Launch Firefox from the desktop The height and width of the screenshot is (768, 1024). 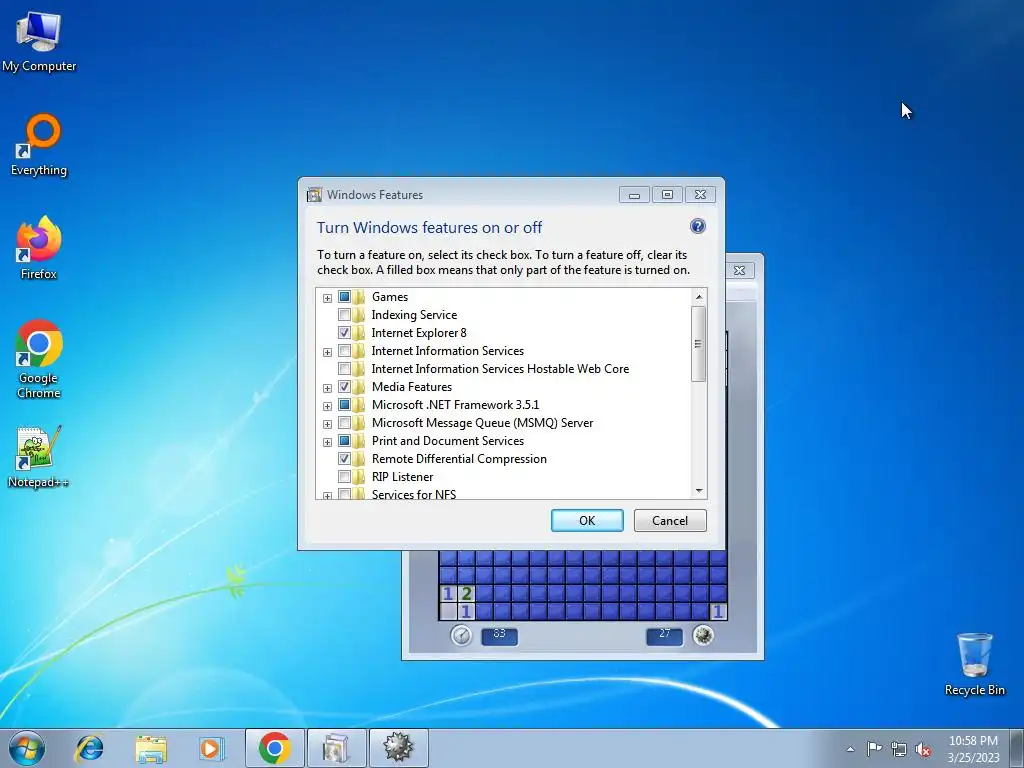pos(39,248)
